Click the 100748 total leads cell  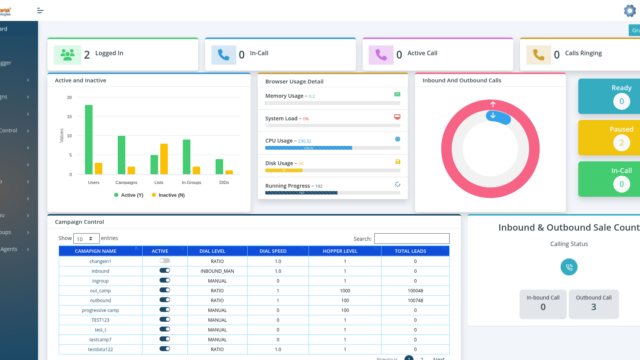click(x=415, y=300)
